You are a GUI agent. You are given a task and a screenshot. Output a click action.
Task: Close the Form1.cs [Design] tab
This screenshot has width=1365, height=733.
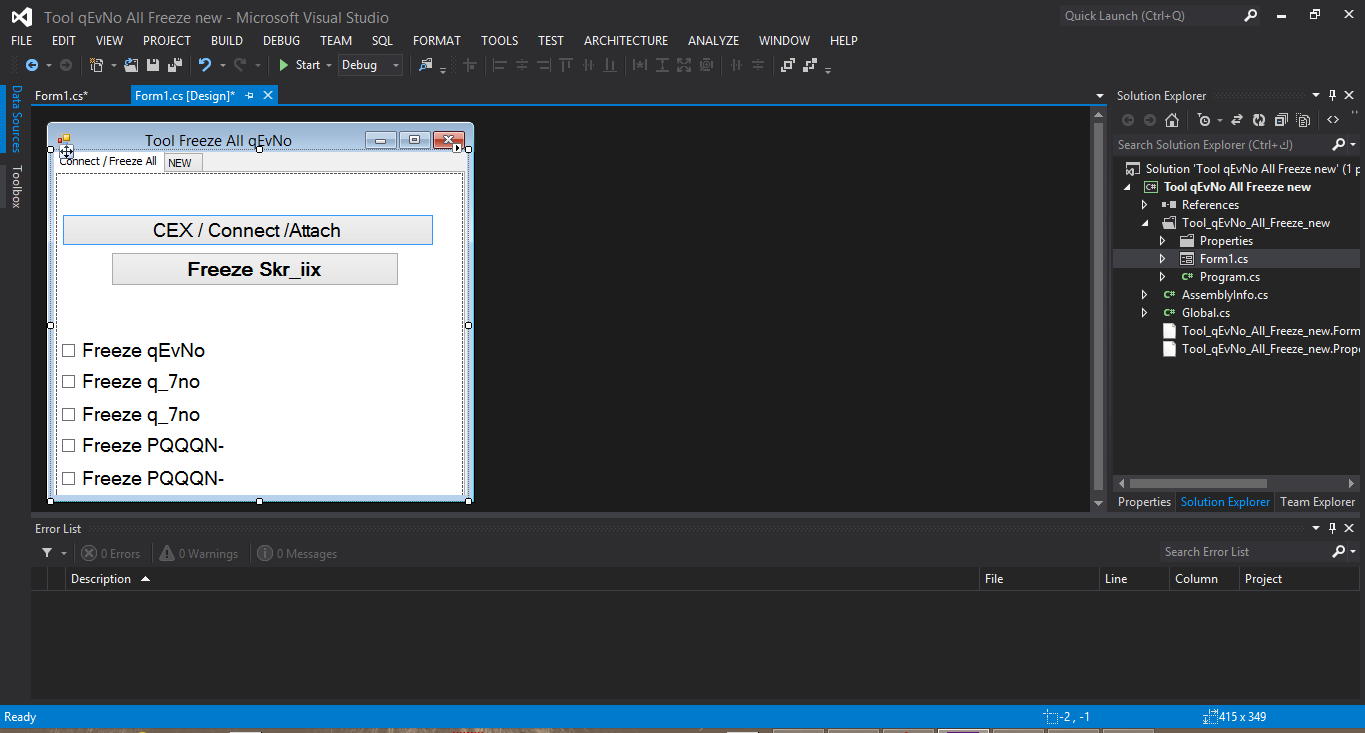pyautogui.click(x=267, y=96)
